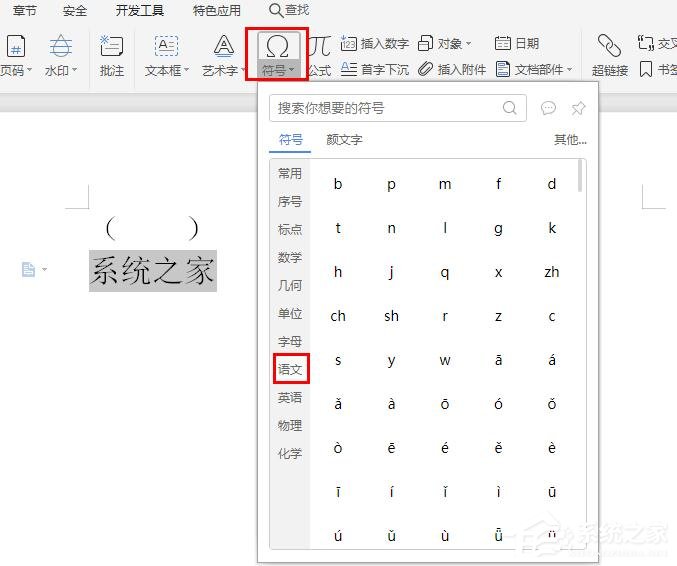This screenshot has height=566, width=677.
Task: Open the 文档部件 dropdown
Action: (x=569, y=70)
